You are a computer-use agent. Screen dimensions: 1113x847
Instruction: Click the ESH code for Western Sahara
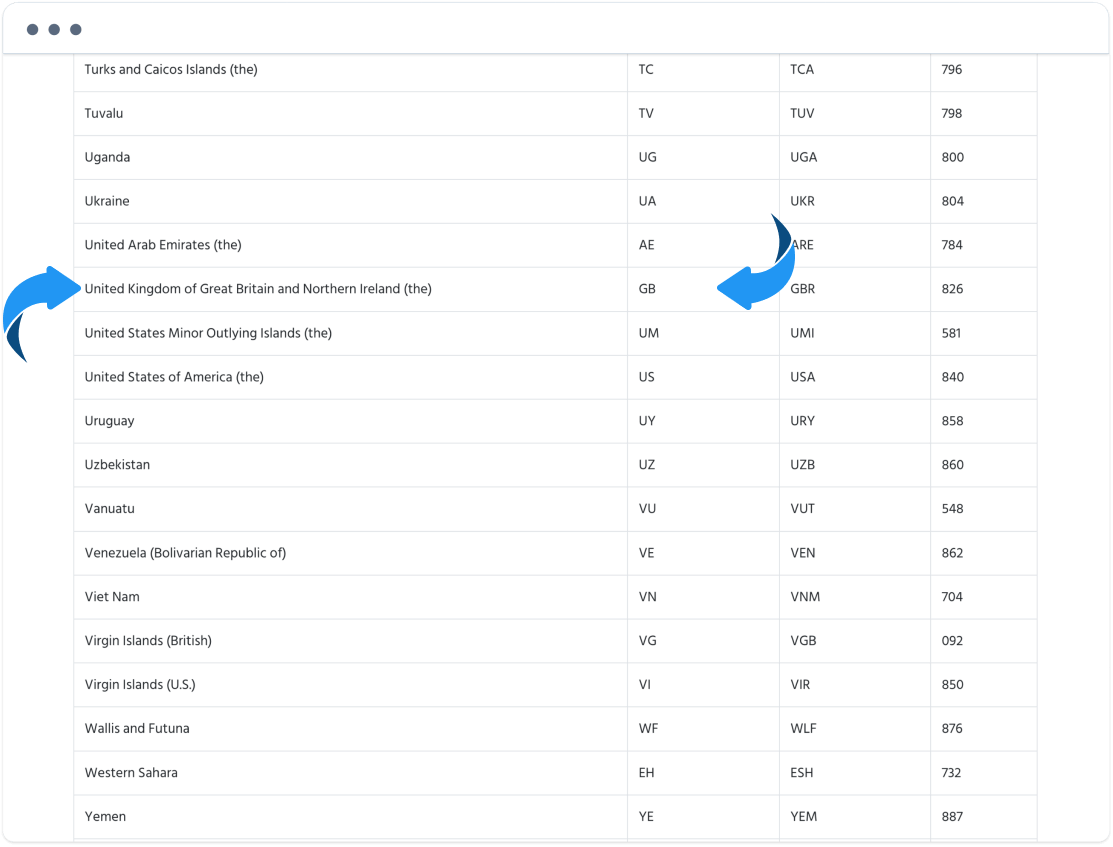[x=801, y=772]
